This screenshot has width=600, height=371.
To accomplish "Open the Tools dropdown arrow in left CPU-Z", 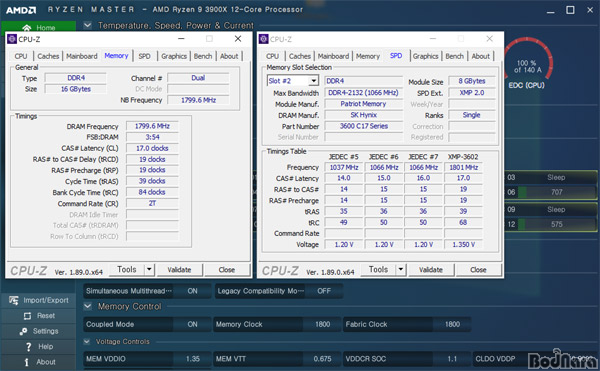I will (x=149, y=270).
